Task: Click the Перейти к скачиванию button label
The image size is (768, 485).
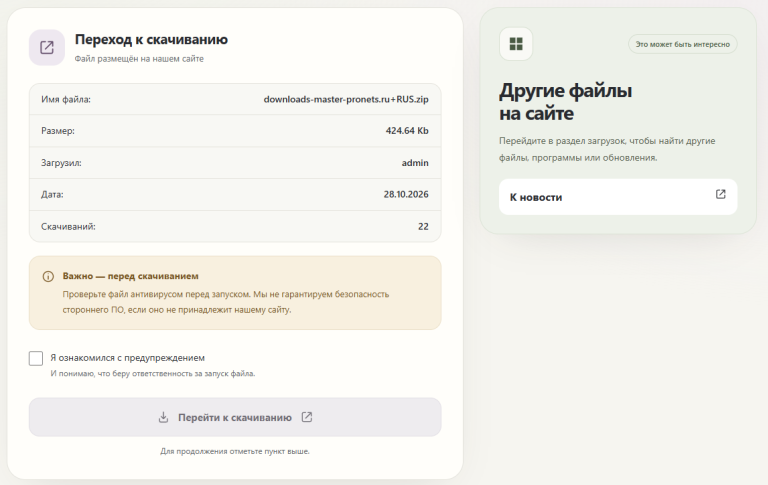Action: click(x=235, y=417)
